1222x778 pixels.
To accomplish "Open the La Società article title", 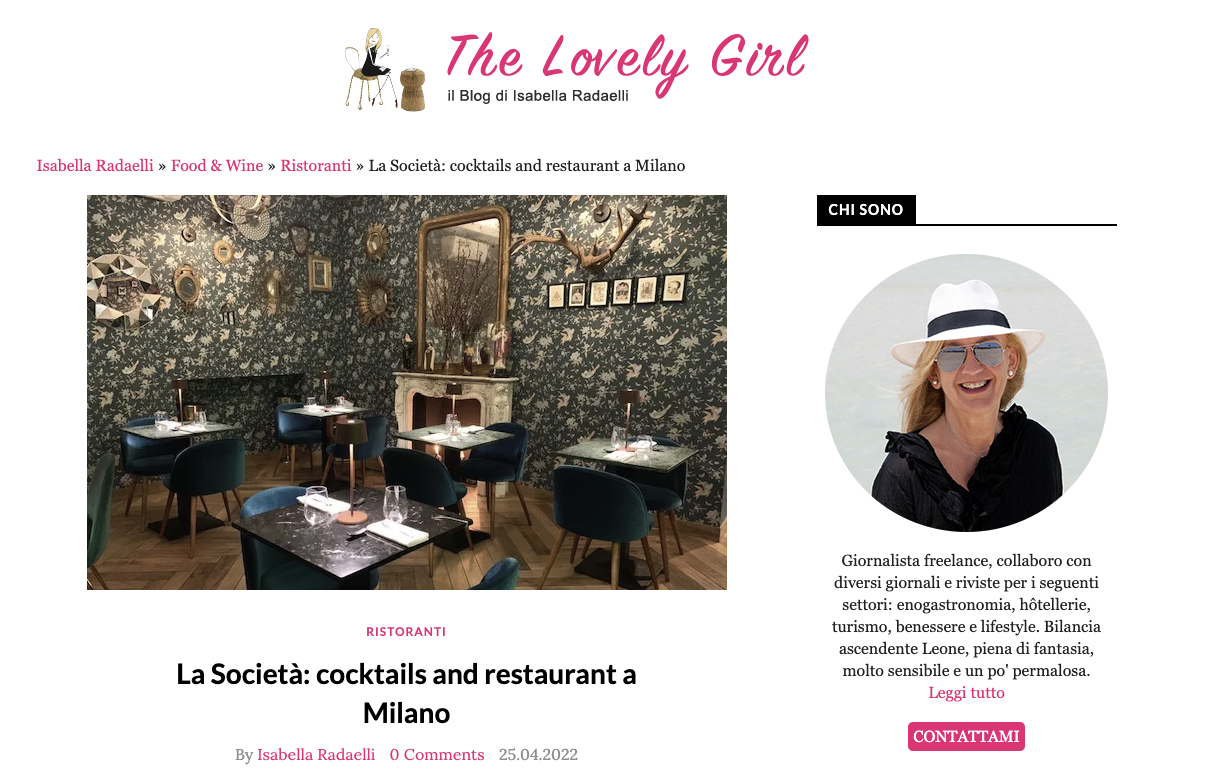I will coord(406,693).
